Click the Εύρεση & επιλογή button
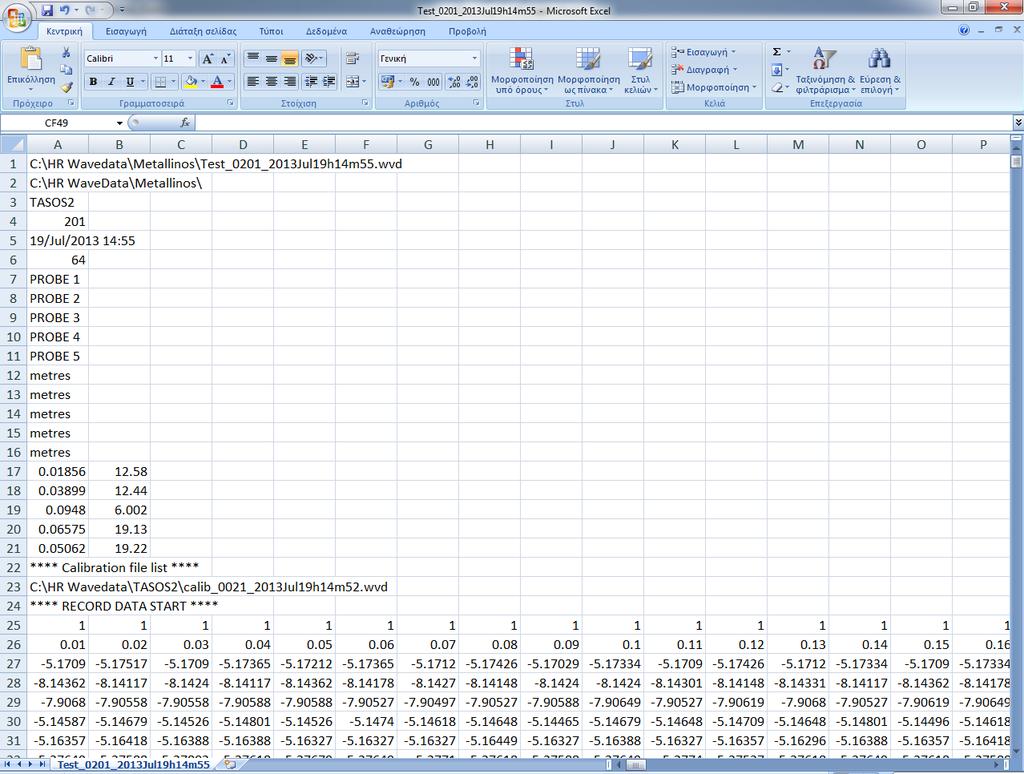This screenshot has width=1024, height=774. pos(880,71)
